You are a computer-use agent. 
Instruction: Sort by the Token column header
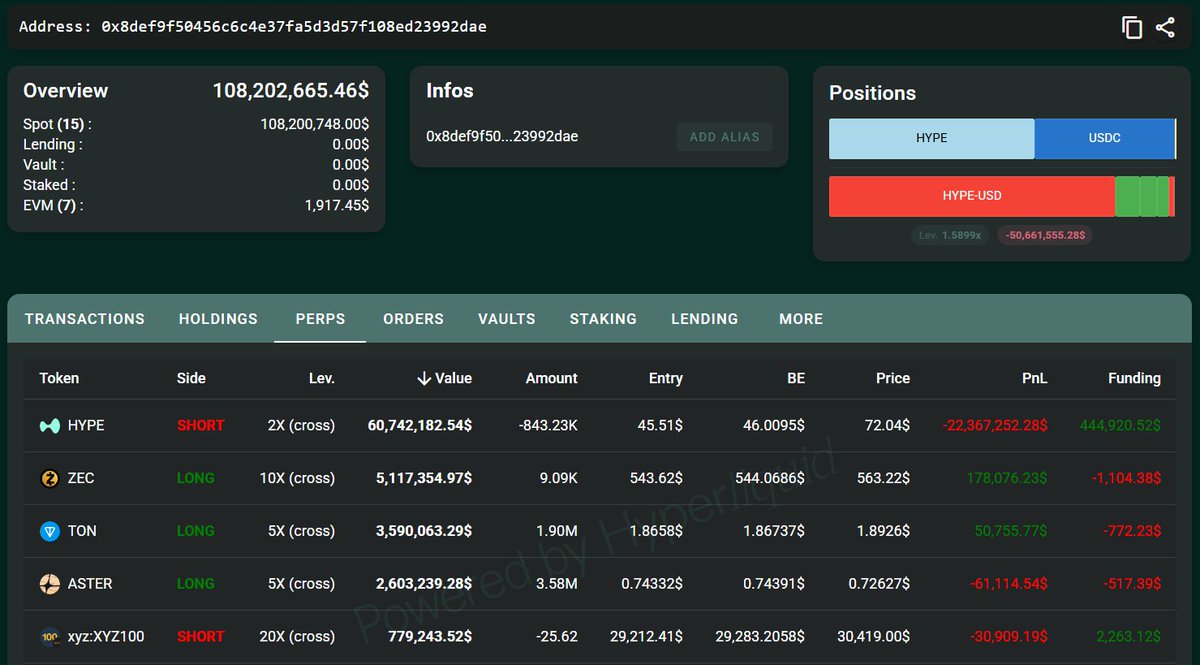pos(59,378)
